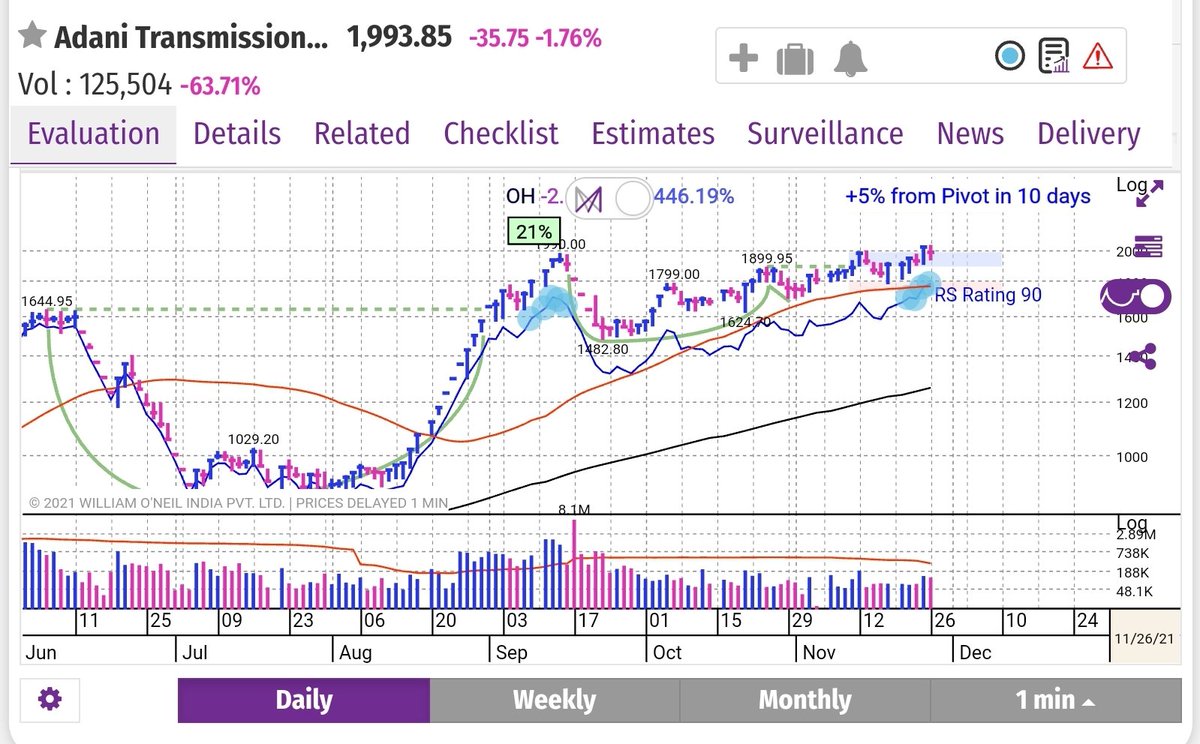Open the report with chart icon
The image size is (1200, 744).
click(1054, 57)
